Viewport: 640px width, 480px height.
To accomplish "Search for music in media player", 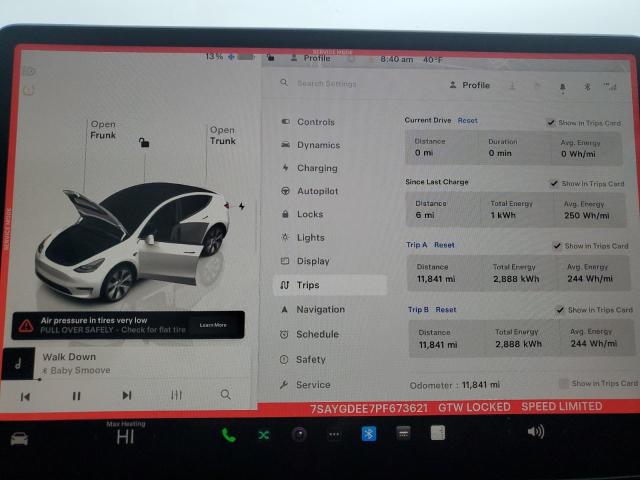I will pos(225,394).
